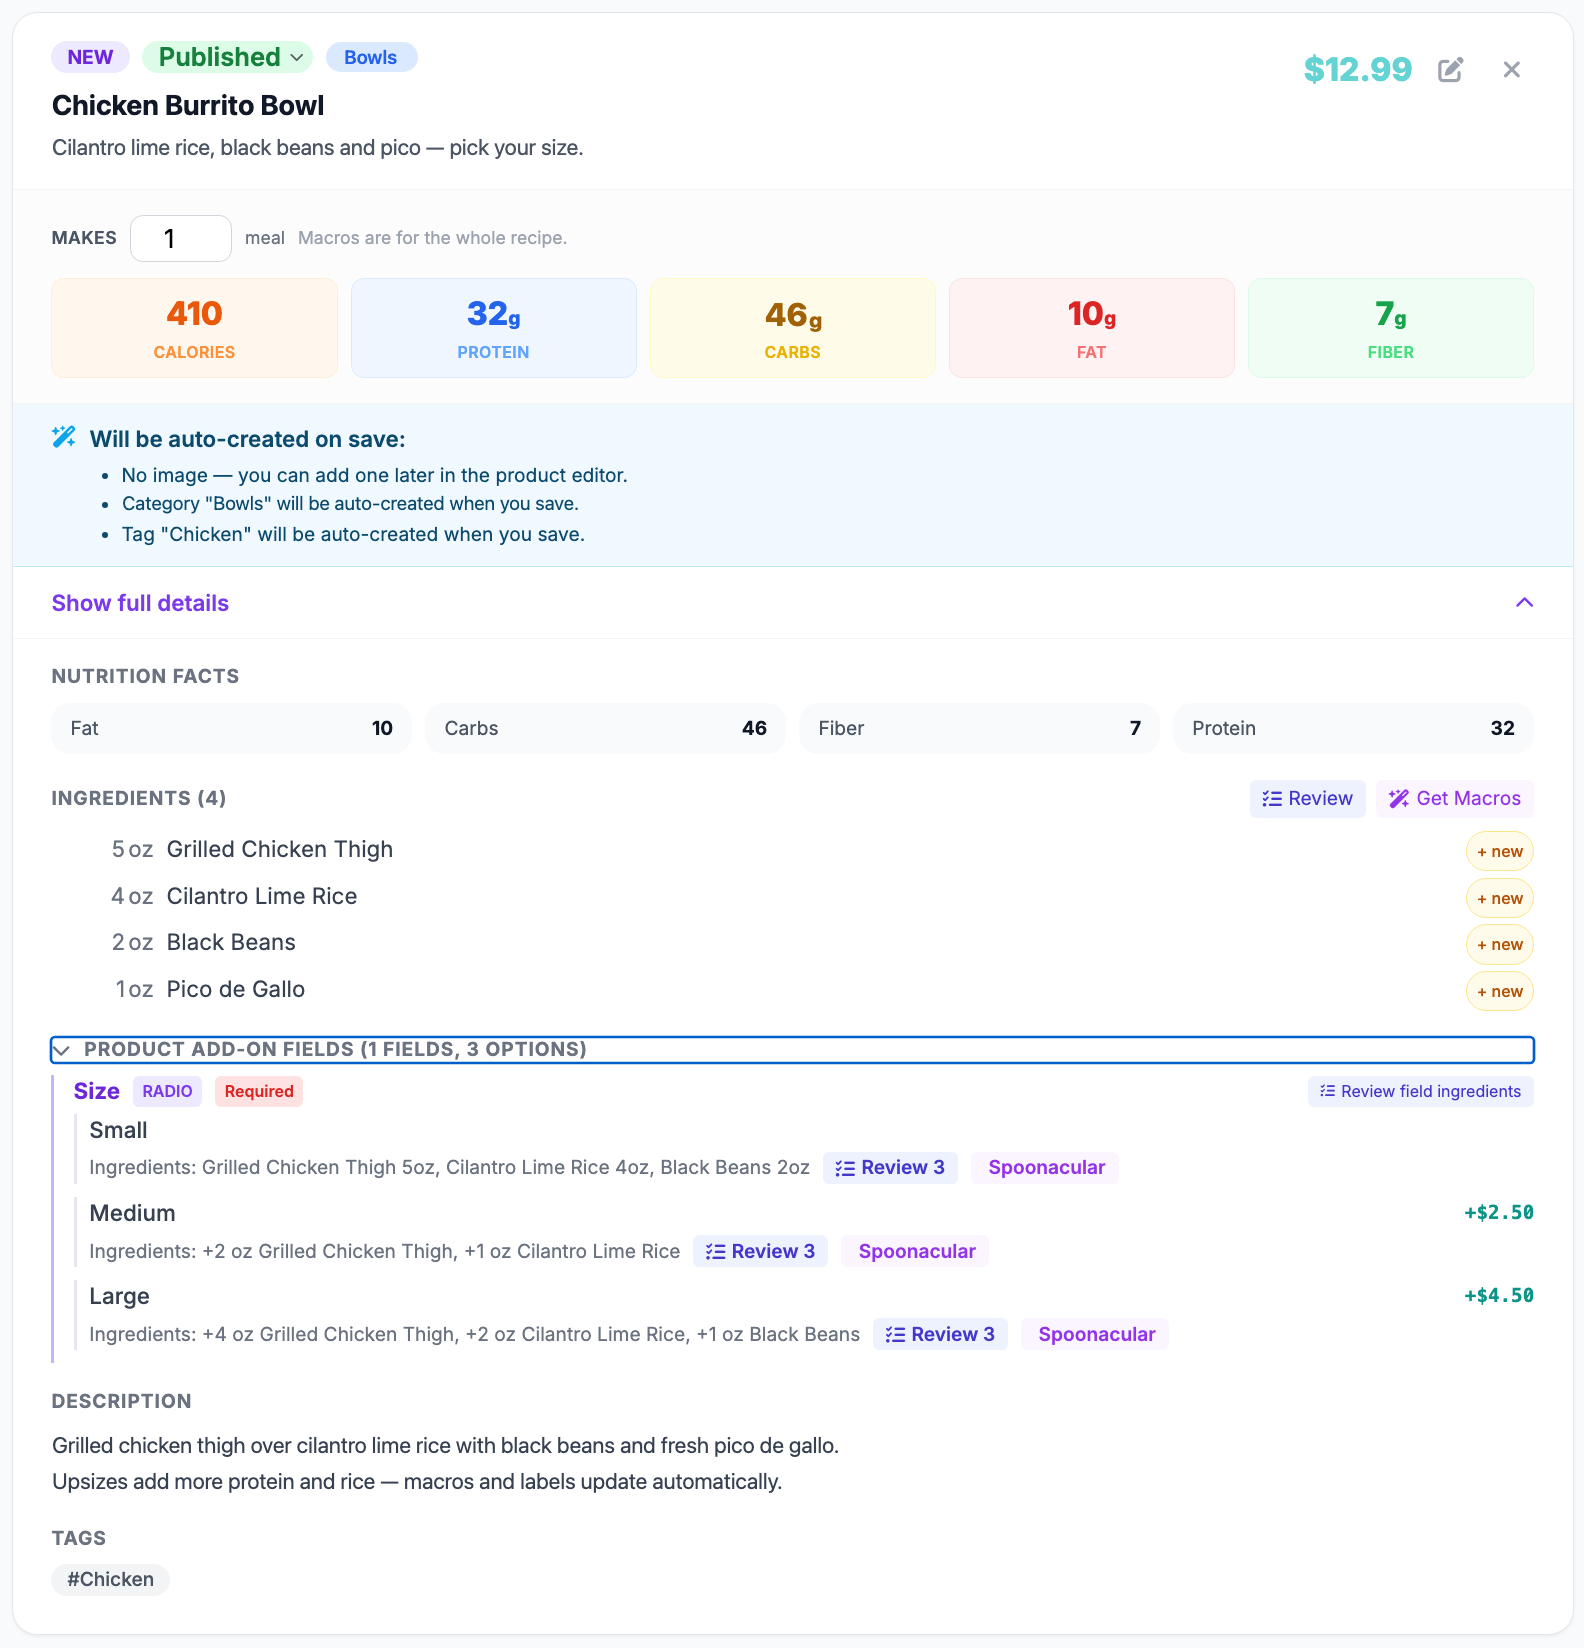Click the 410 Calories macro card

[194, 328]
